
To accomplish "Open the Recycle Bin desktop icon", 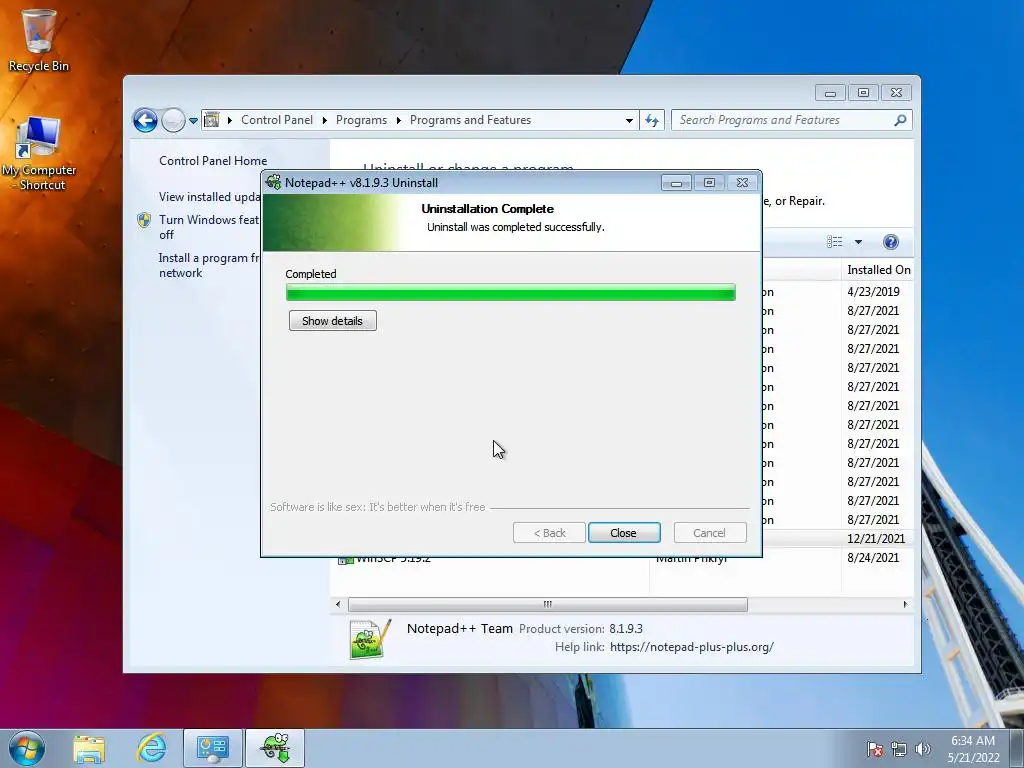I will tap(38, 40).
